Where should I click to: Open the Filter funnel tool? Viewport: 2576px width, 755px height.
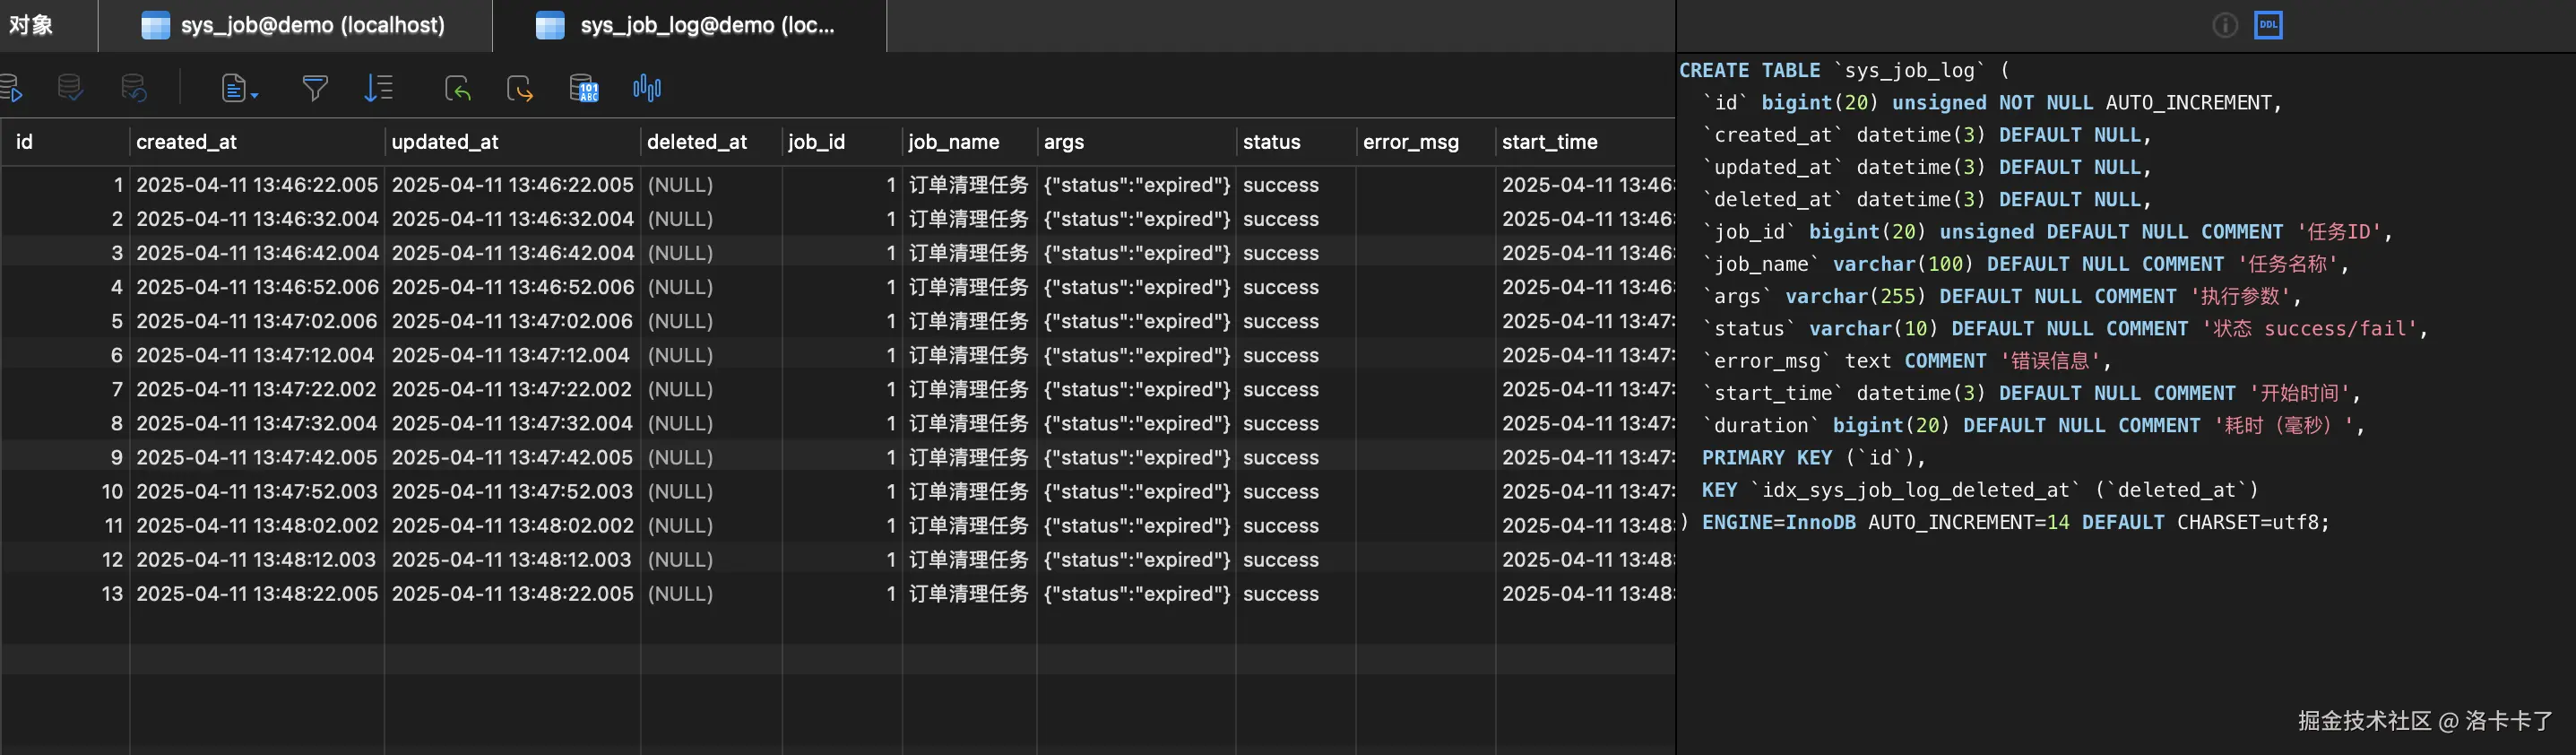315,88
